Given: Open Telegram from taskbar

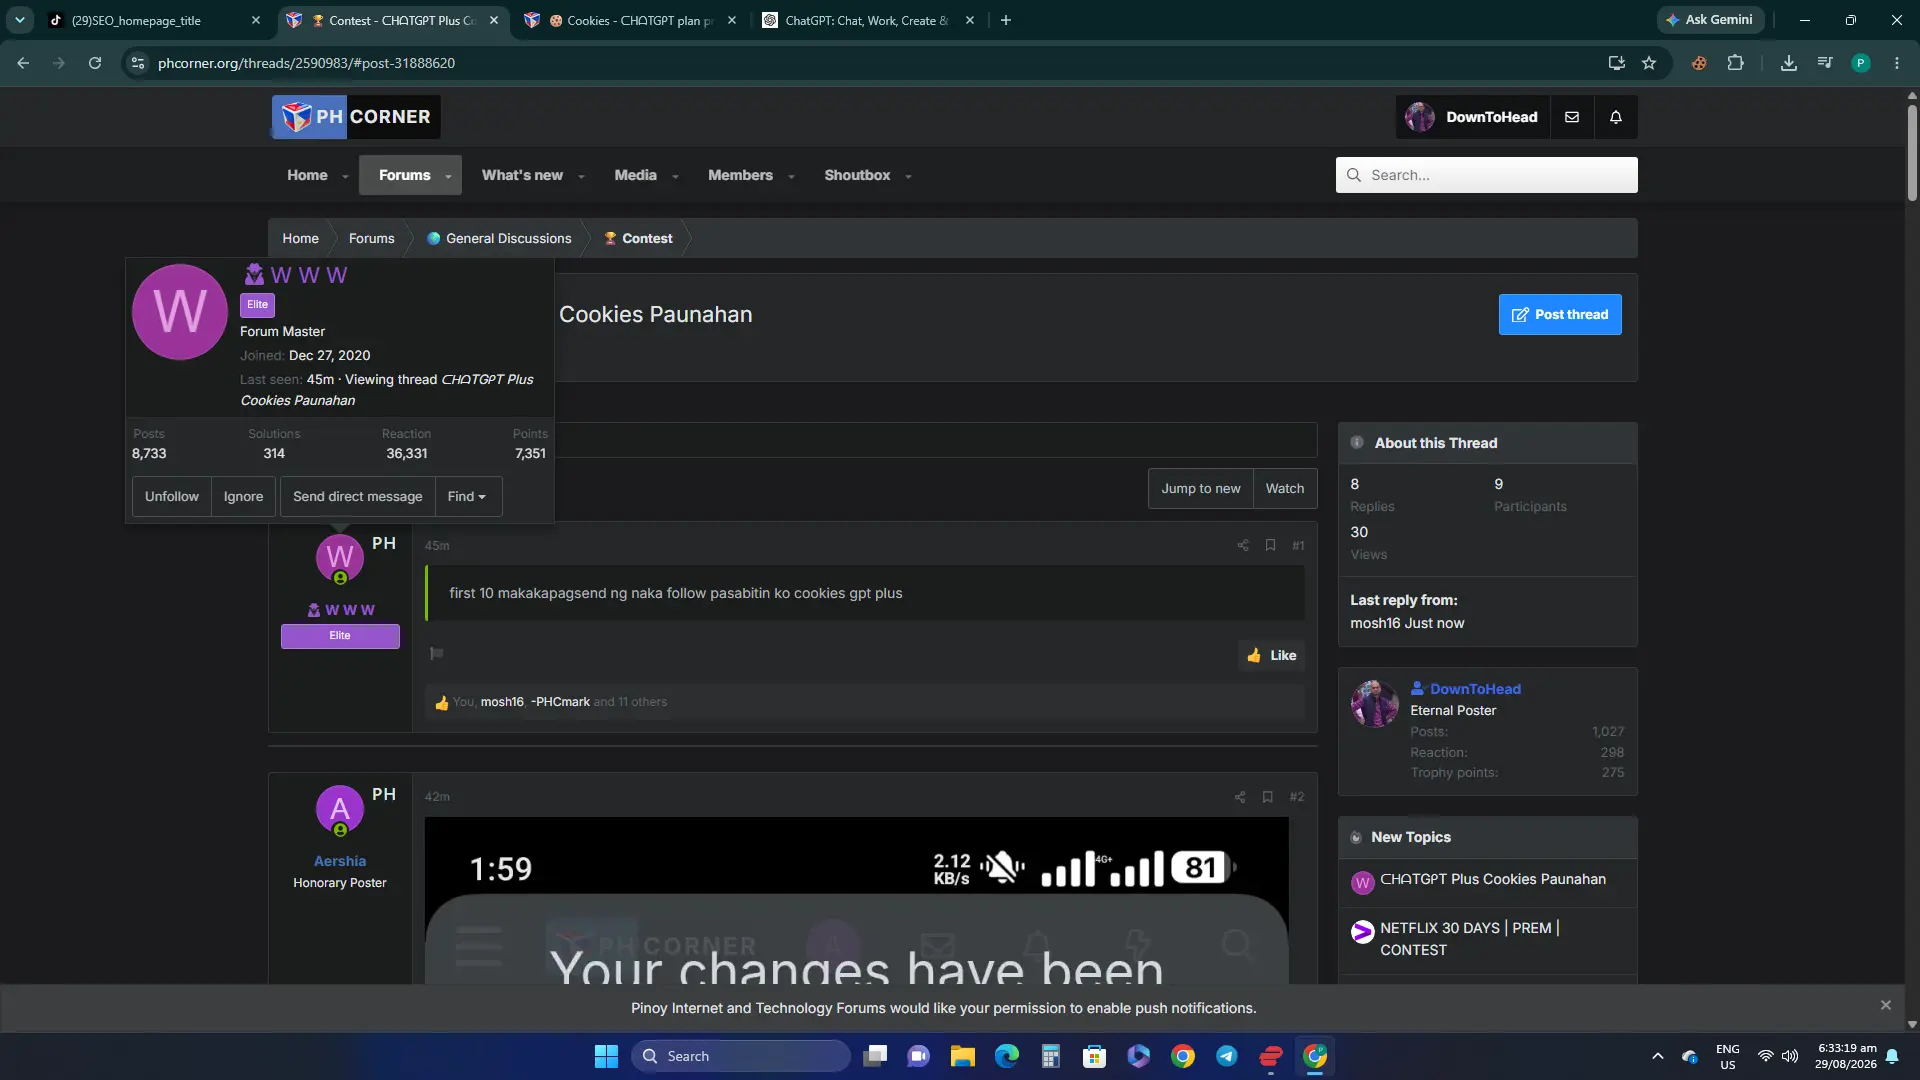Looking at the screenshot, I should 1227,1056.
